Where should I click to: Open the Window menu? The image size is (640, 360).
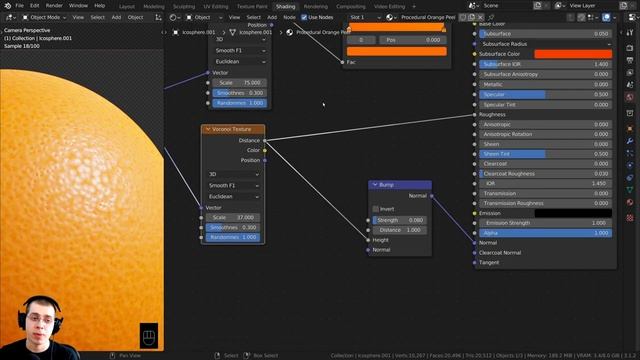78,6
